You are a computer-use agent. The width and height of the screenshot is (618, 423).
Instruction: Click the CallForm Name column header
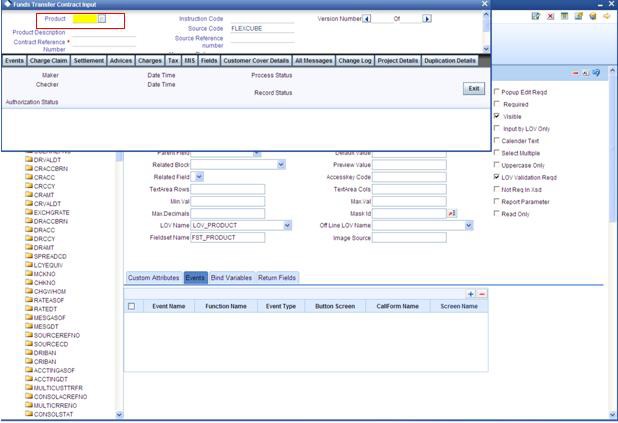click(x=397, y=306)
